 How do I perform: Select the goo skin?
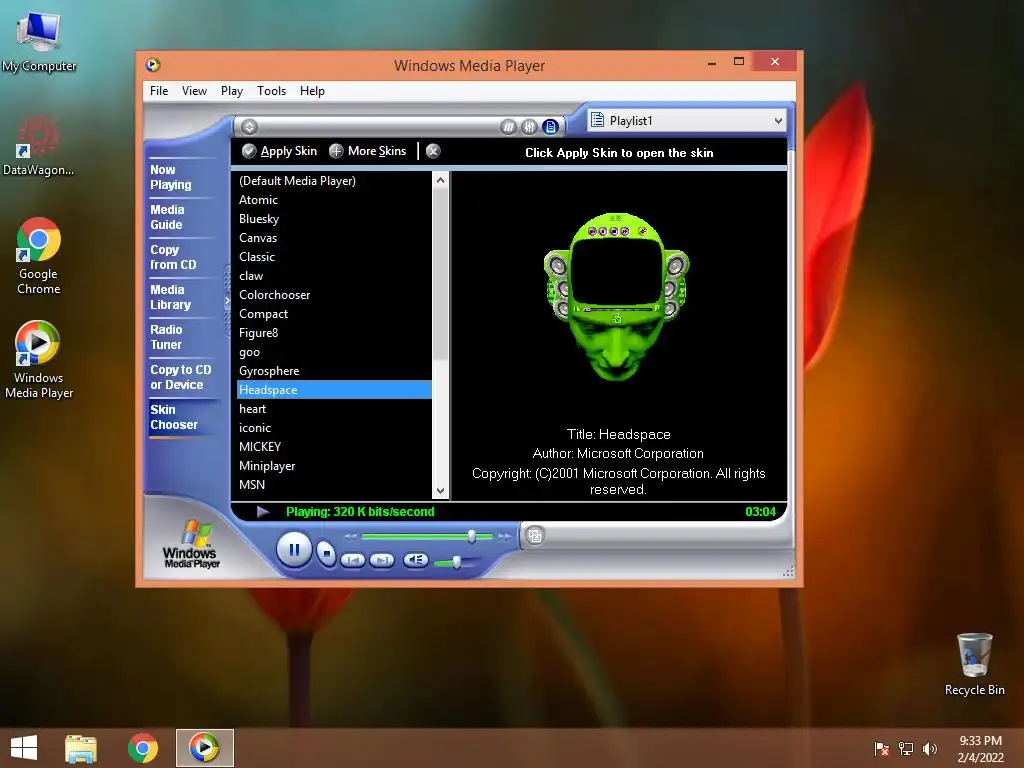coord(334,351)
